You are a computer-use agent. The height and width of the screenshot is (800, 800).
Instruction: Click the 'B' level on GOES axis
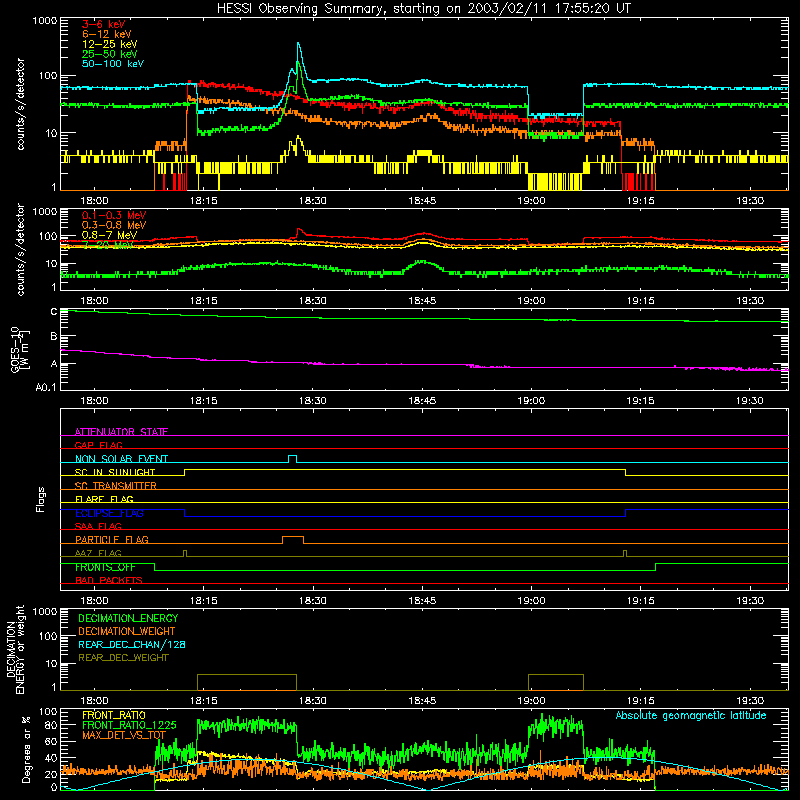point(54,336)
